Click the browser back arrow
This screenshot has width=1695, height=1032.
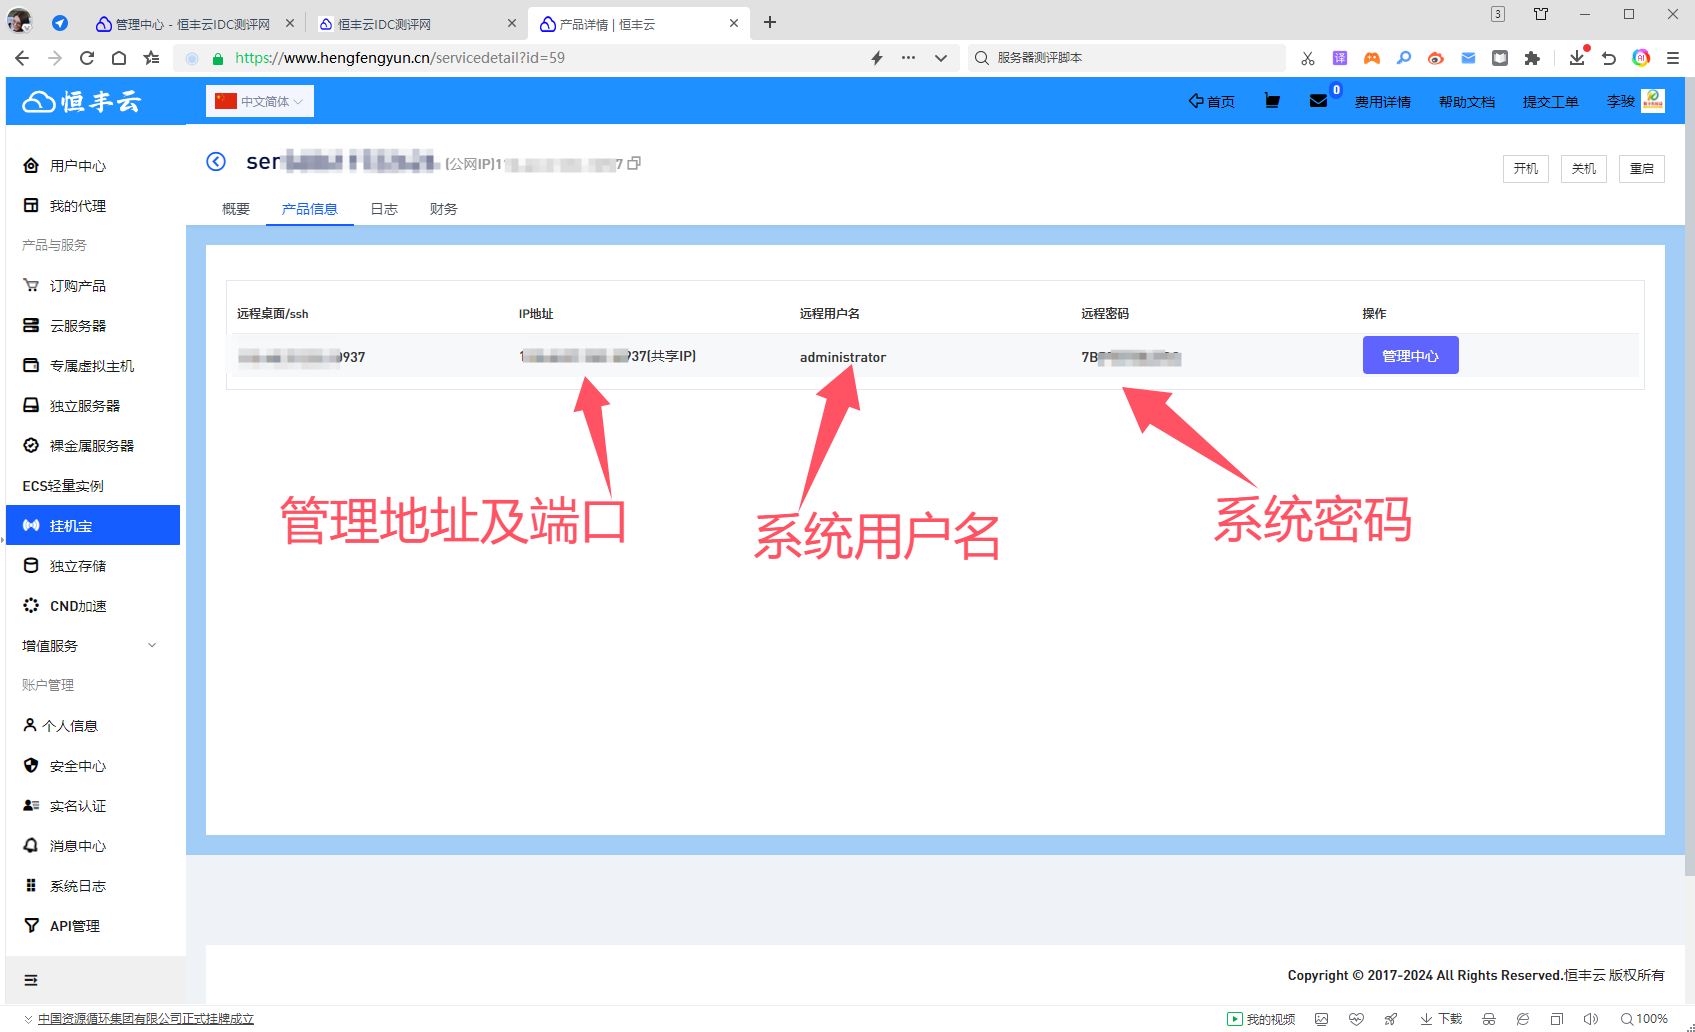coord(22,58)
